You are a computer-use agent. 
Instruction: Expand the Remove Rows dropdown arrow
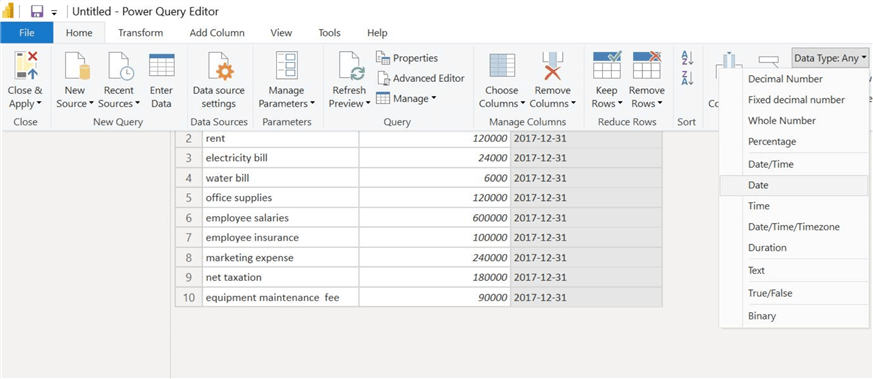(x=659, y=104)
